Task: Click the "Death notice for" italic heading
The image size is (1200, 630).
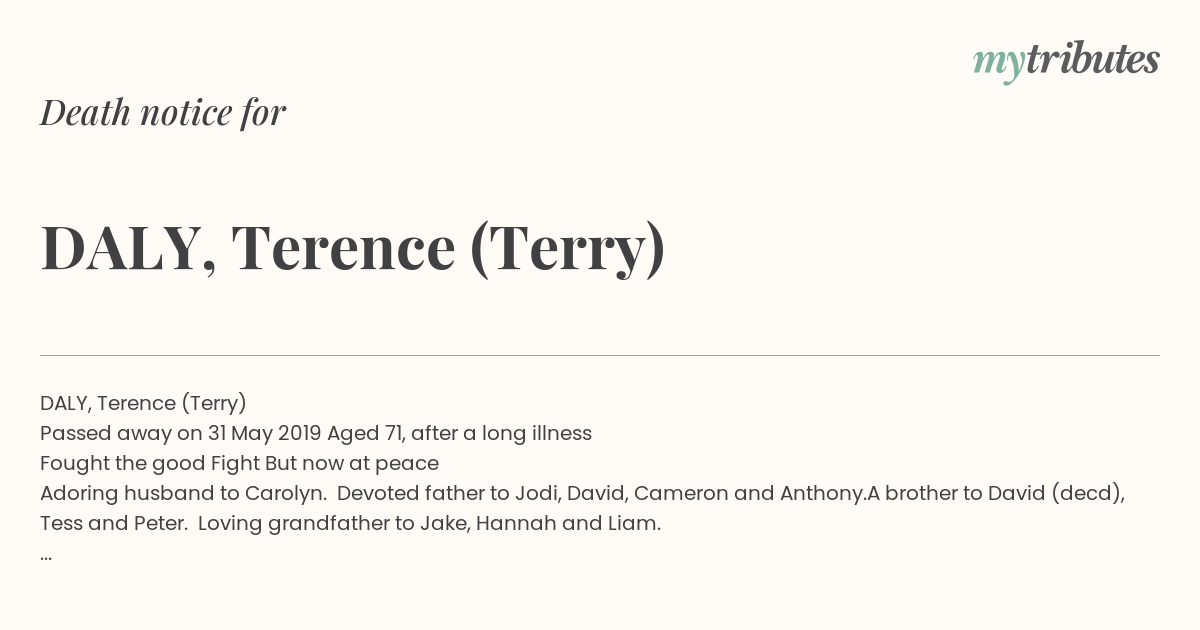Action: pyautogui.click(x=163, y=112)
